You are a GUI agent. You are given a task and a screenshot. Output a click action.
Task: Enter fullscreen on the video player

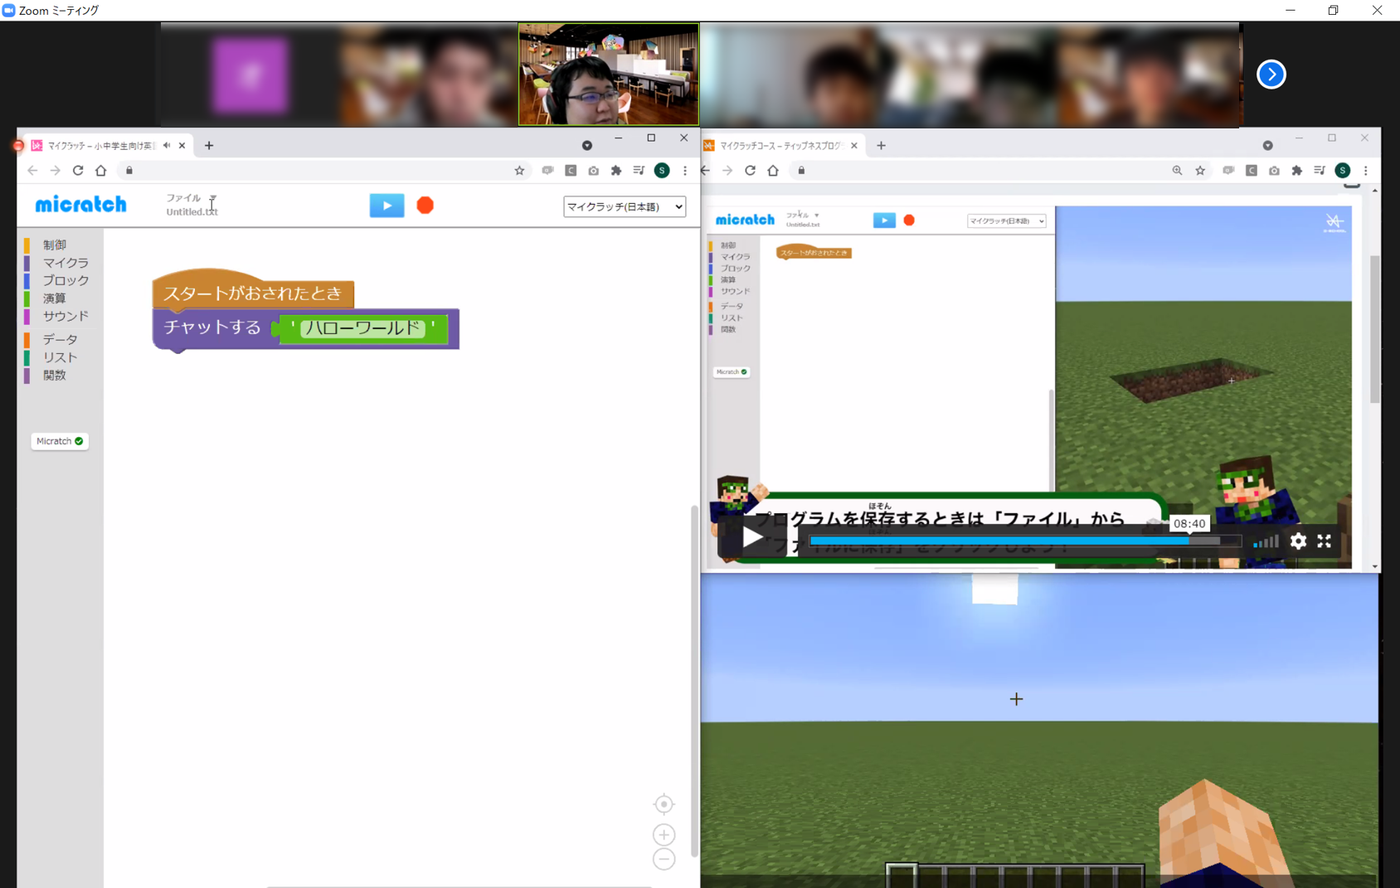pos(1324,541)
